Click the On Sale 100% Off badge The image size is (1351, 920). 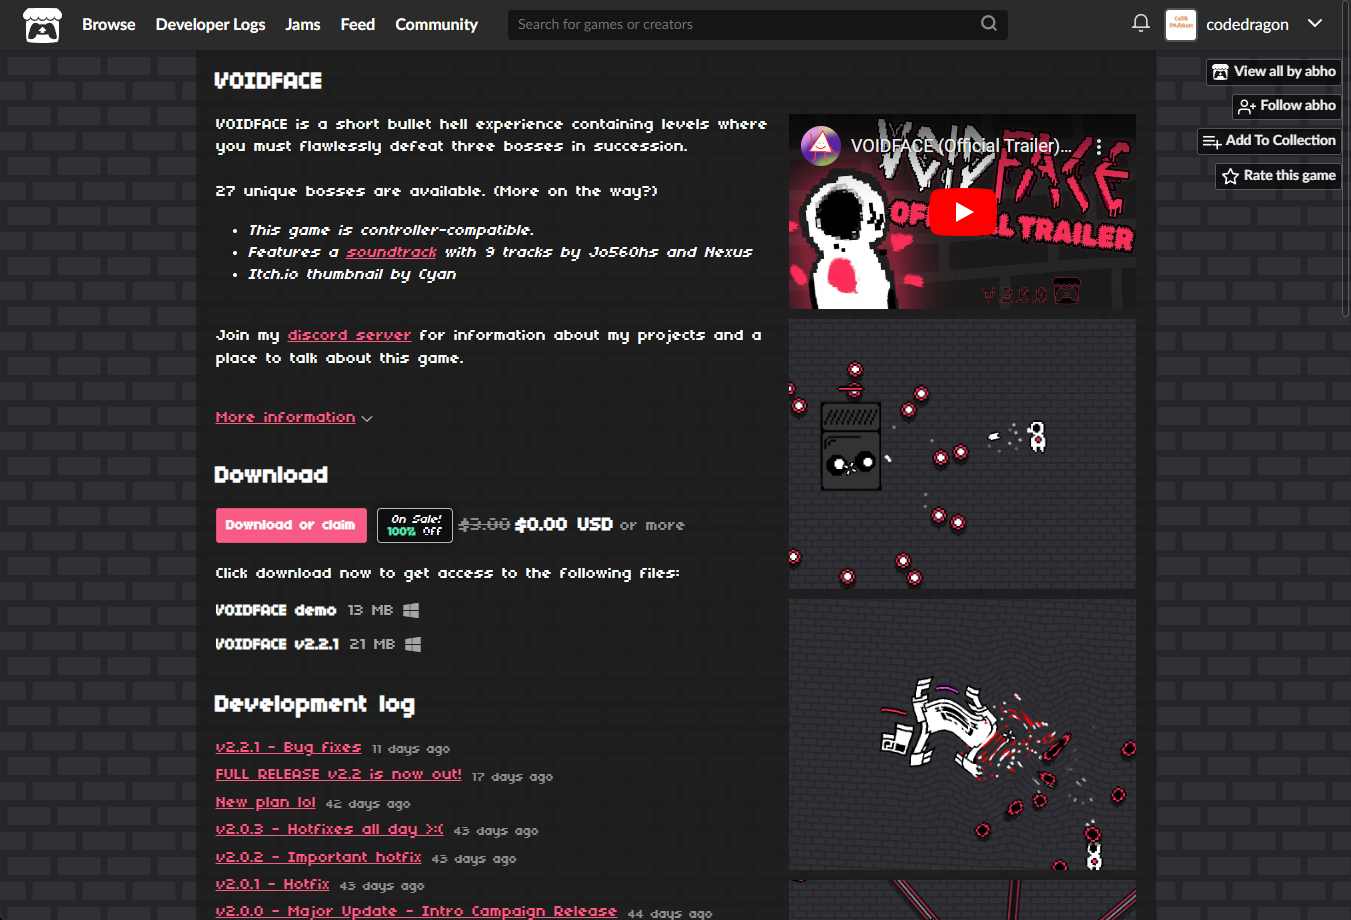pyautogui.click(x=415, y=525)
